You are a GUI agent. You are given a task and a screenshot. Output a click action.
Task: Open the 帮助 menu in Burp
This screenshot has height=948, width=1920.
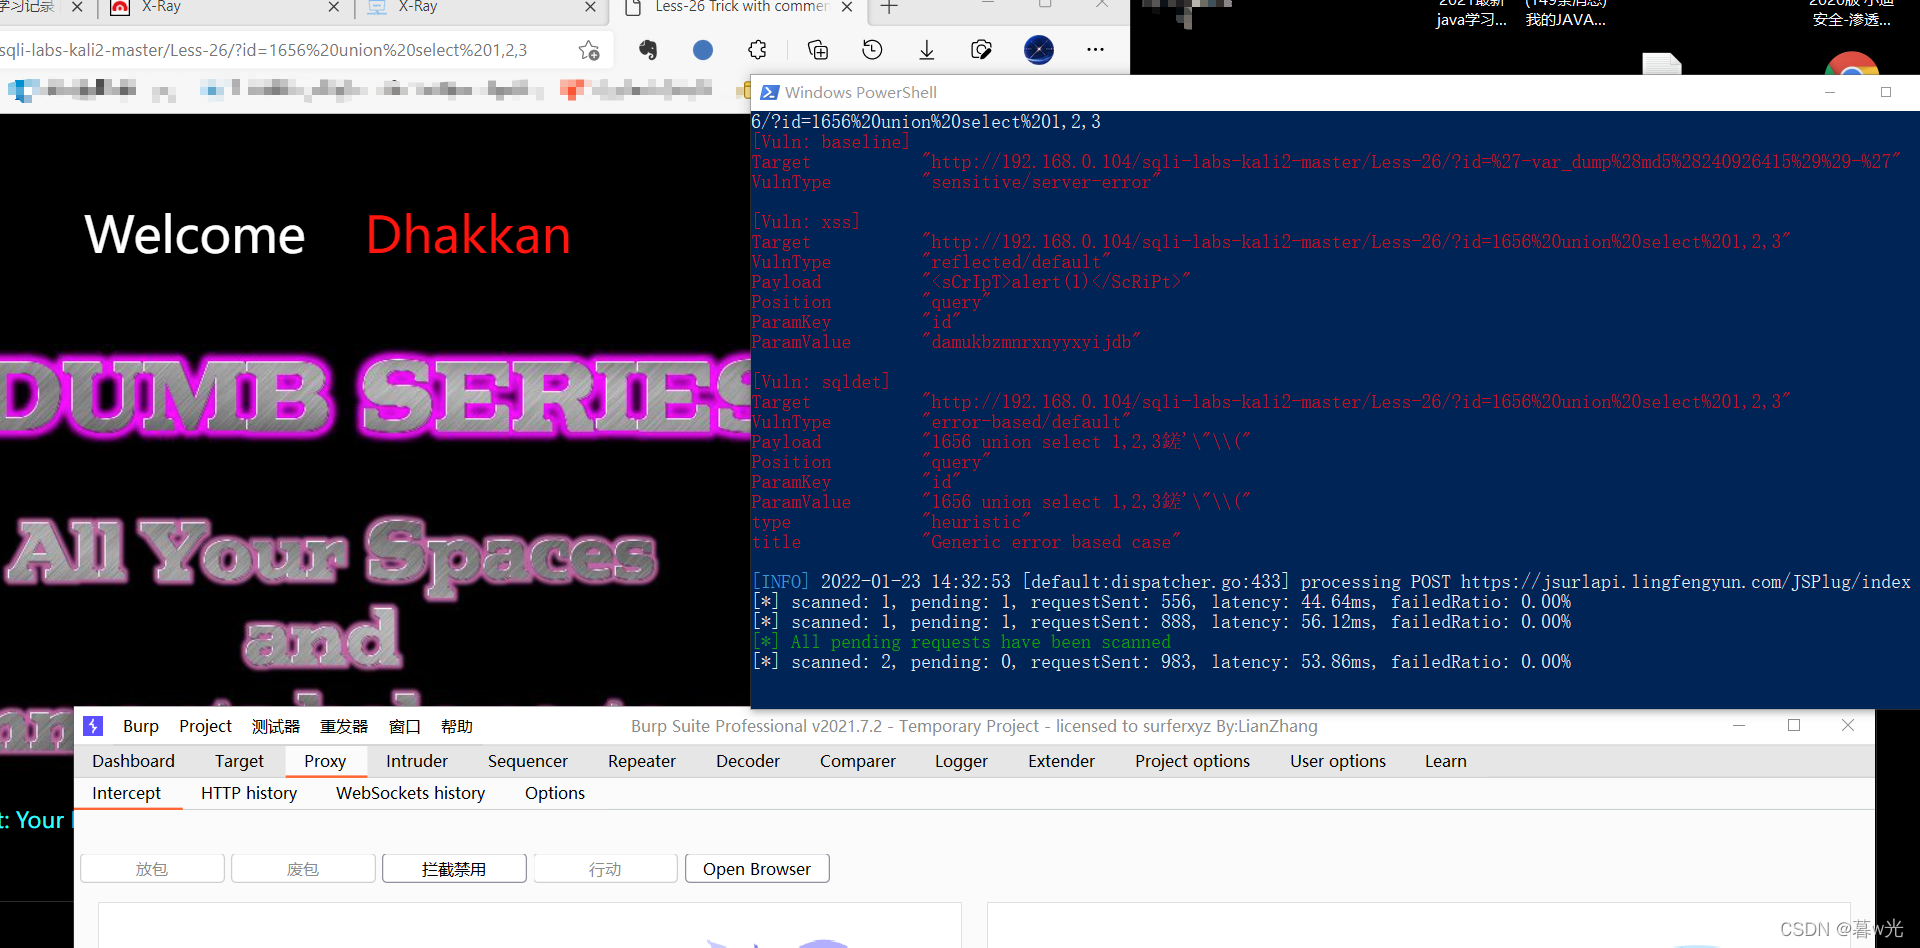pos(457,726)
